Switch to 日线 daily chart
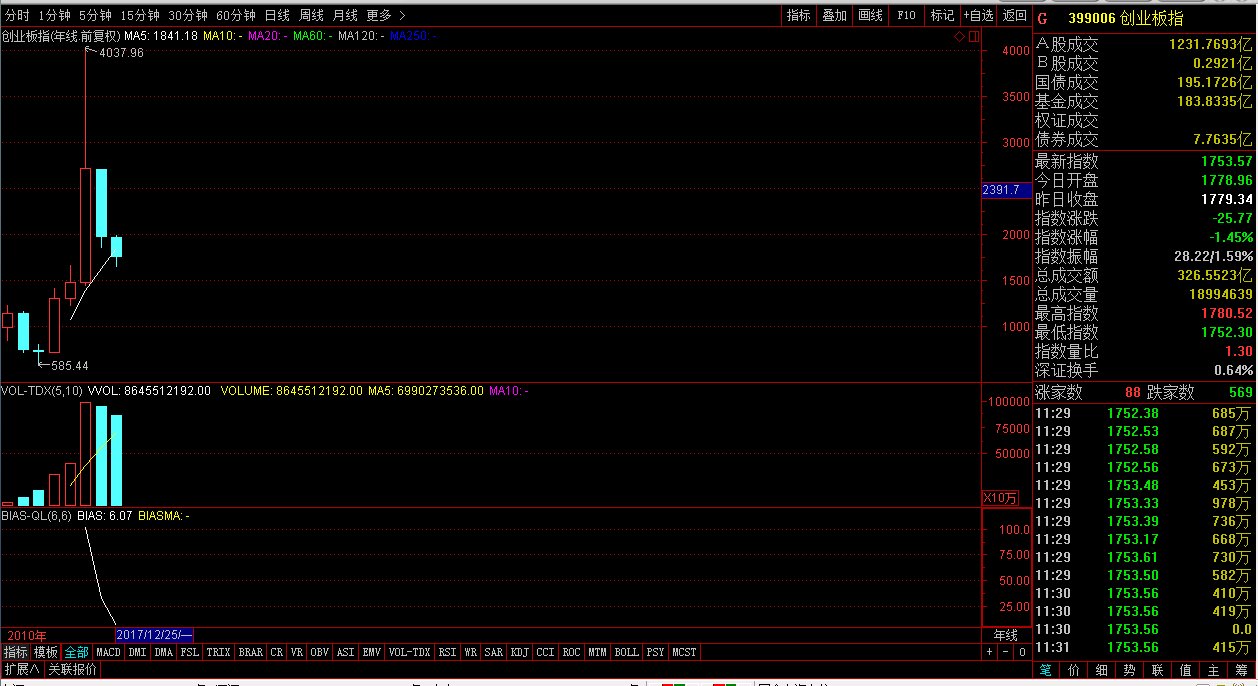This screenshot has width=1258, height=686. pyautogui.click(x=277, y=16)
